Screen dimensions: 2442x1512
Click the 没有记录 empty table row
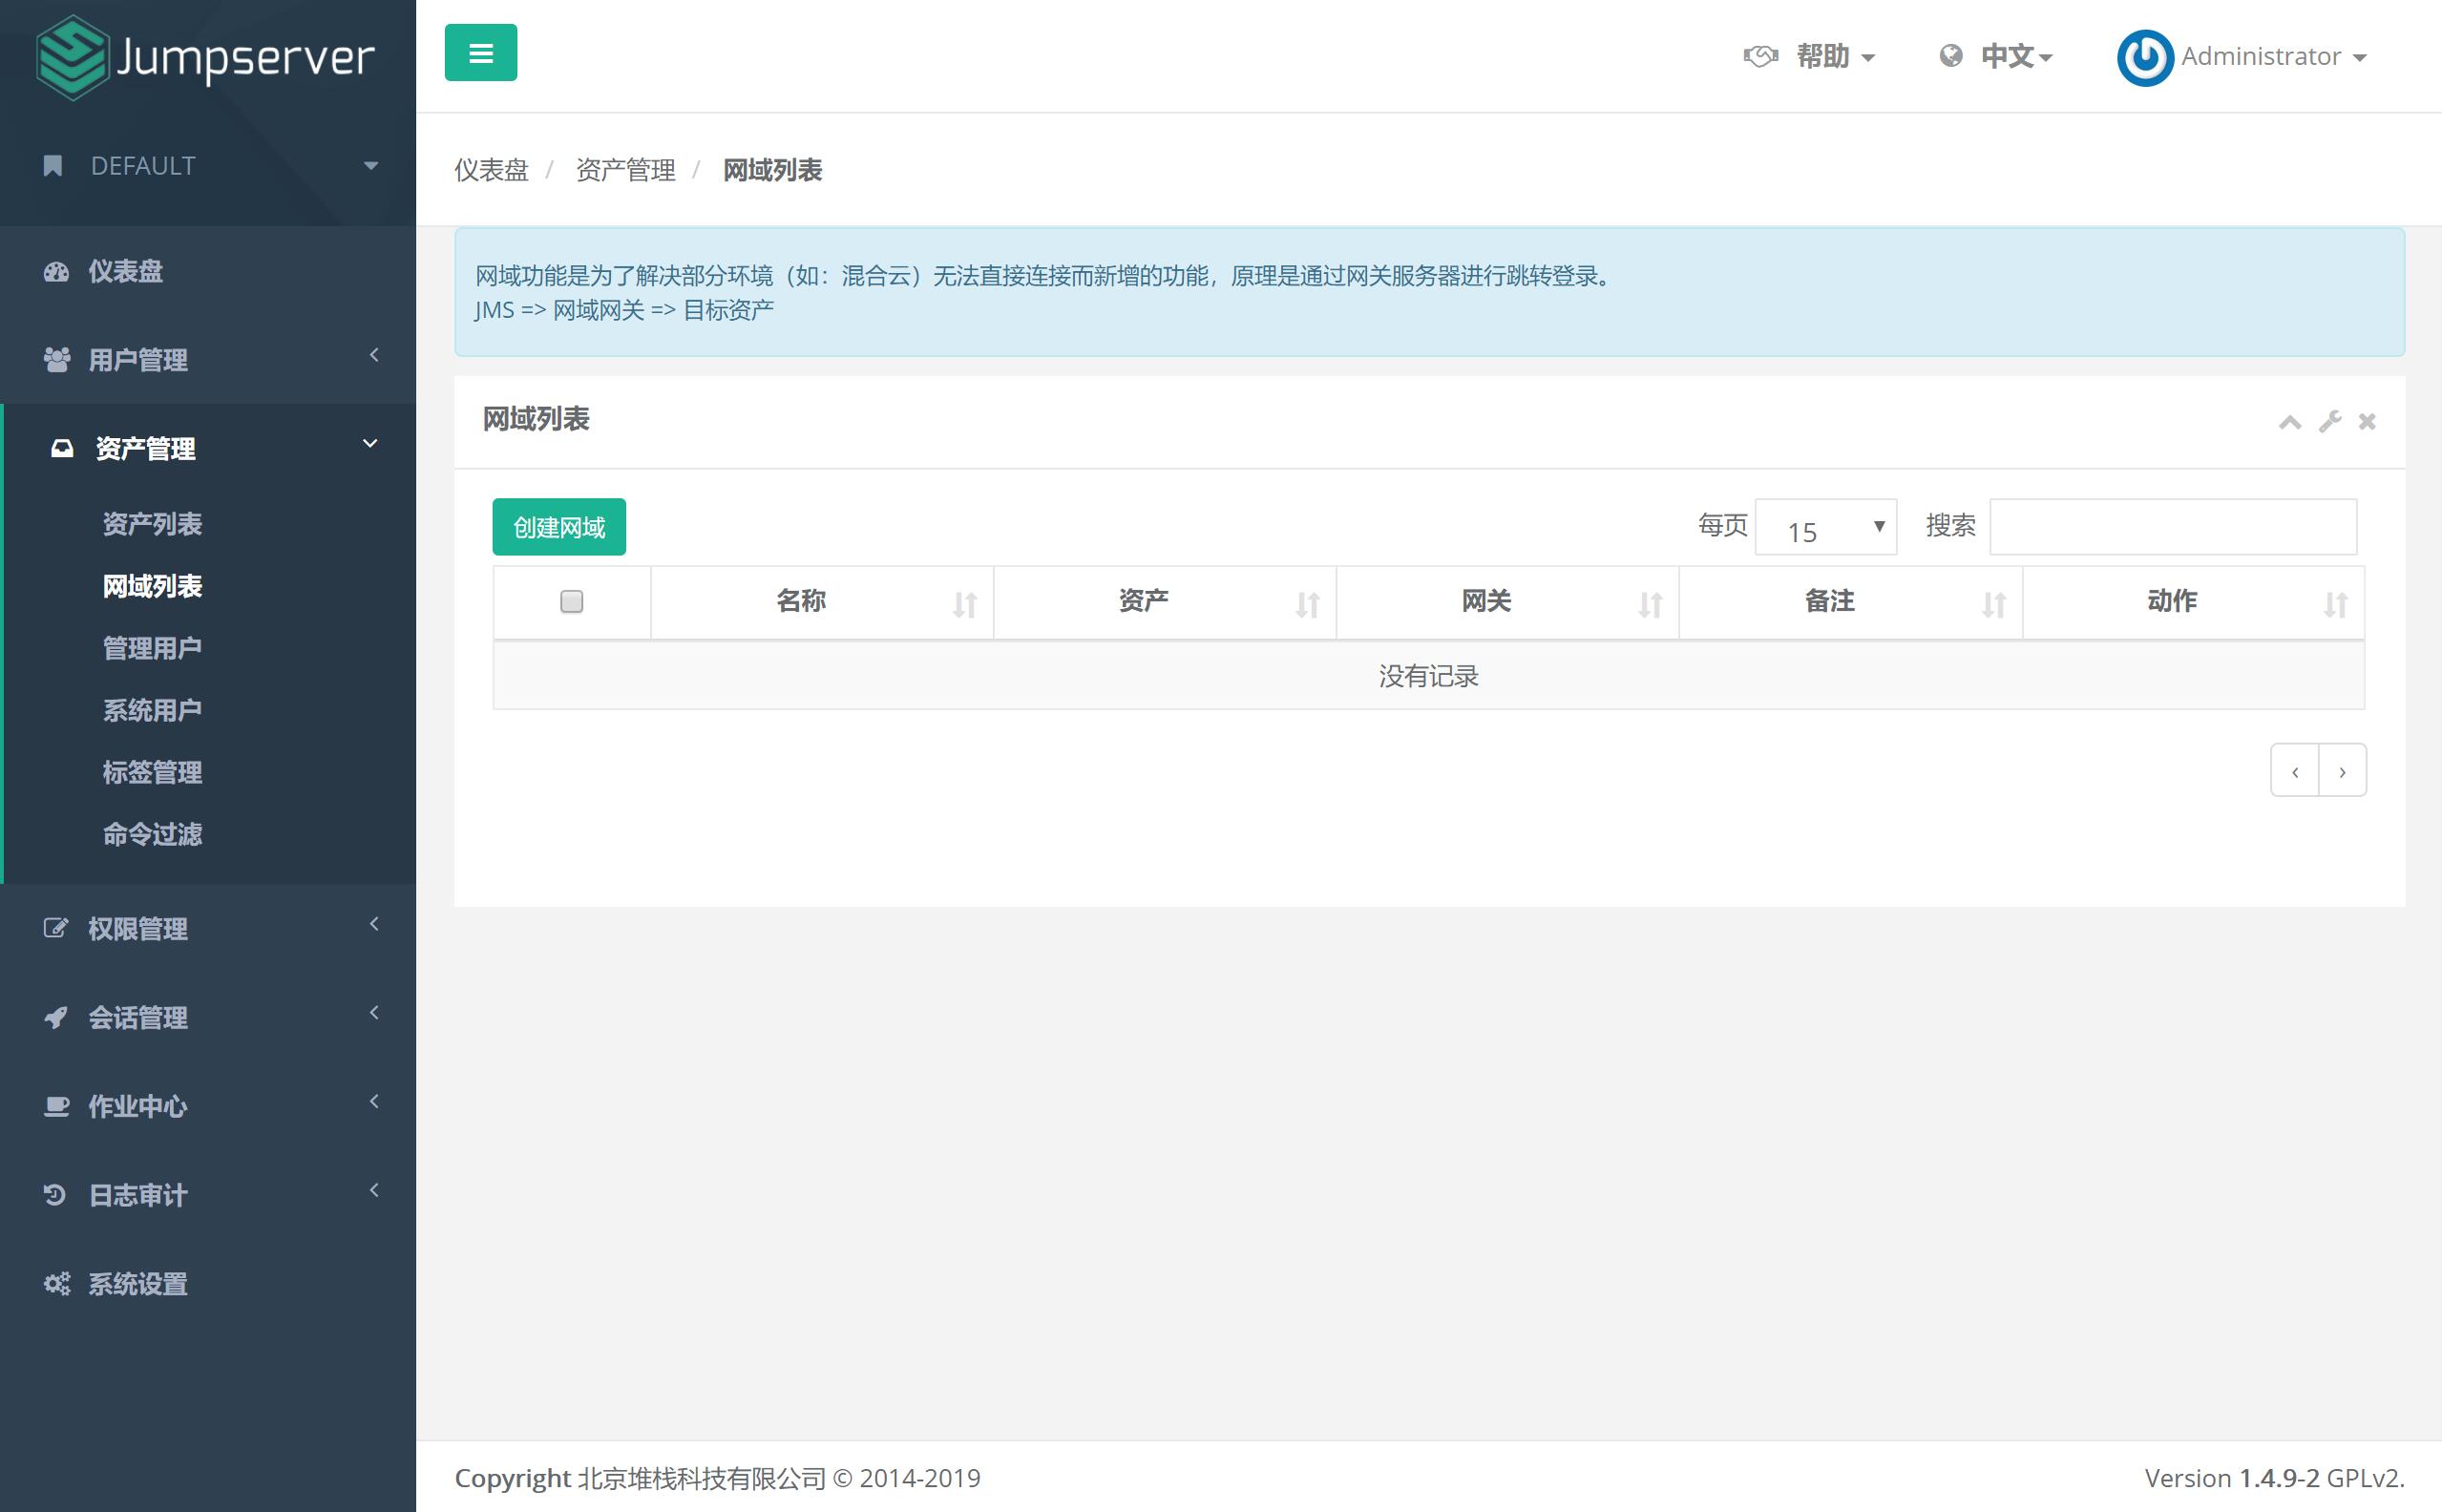(1429, 676)
